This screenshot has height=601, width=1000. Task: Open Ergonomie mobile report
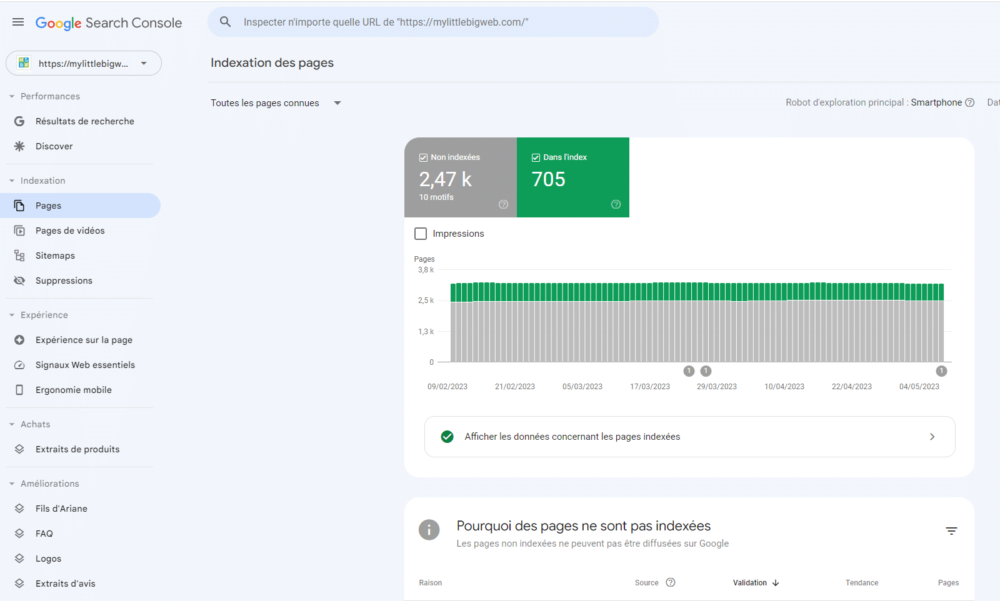click(80, 390)
